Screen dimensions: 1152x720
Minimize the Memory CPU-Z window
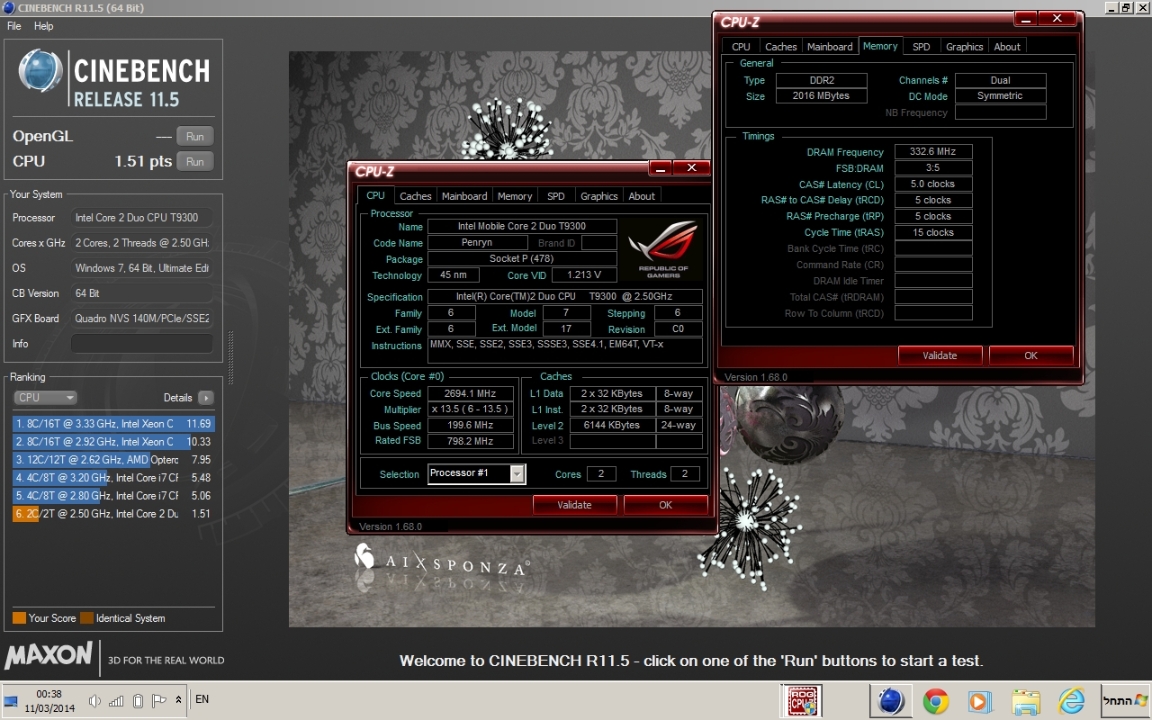[1026, 19]
